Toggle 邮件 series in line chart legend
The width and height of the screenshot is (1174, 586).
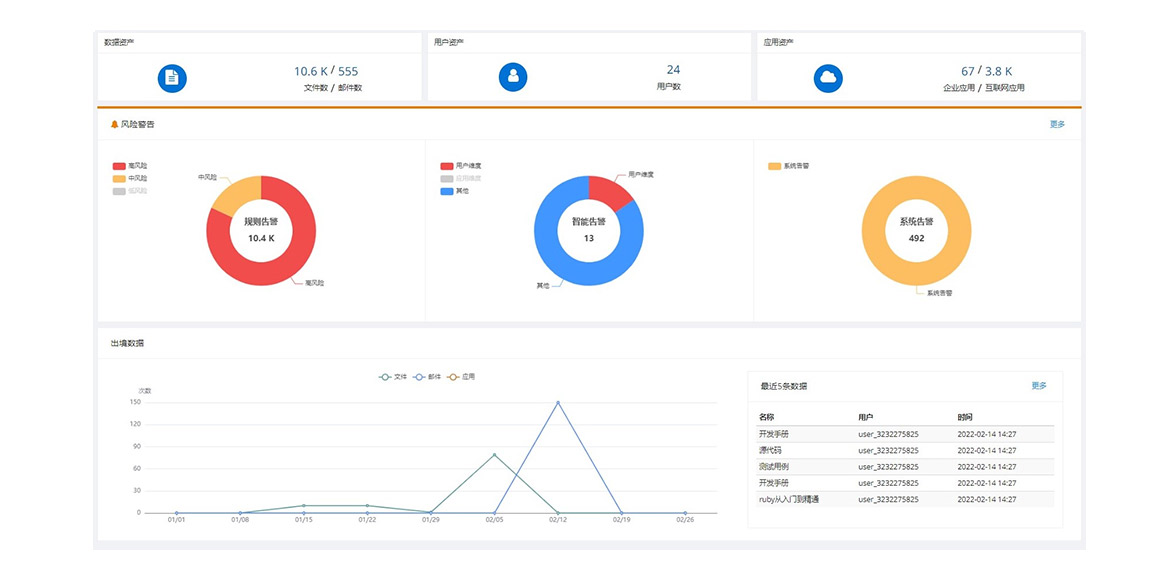[x=427, y=377]
